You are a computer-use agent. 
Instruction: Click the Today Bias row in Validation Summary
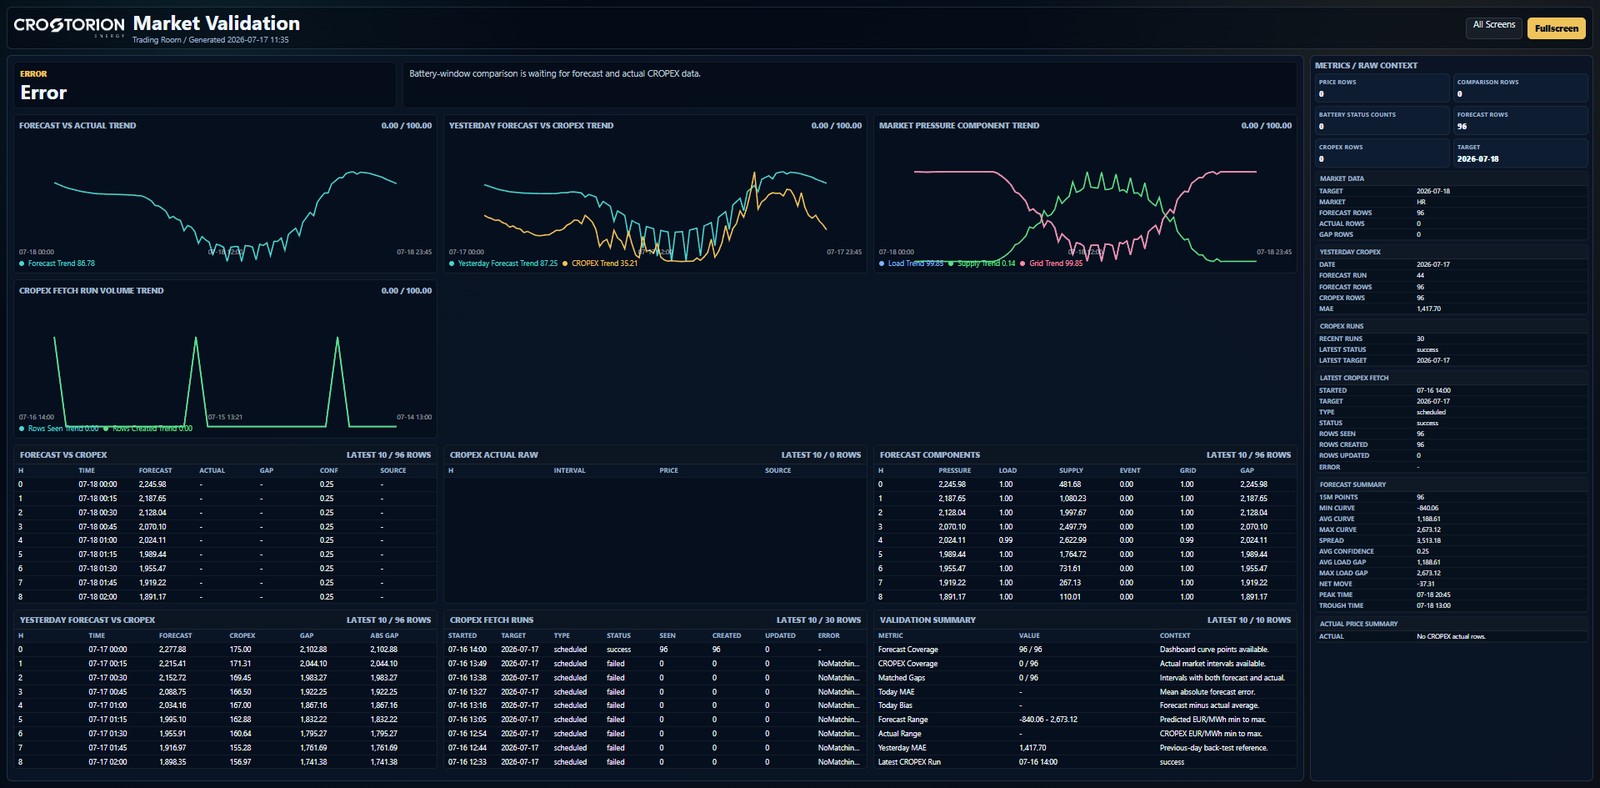(x=1085, y=706)
